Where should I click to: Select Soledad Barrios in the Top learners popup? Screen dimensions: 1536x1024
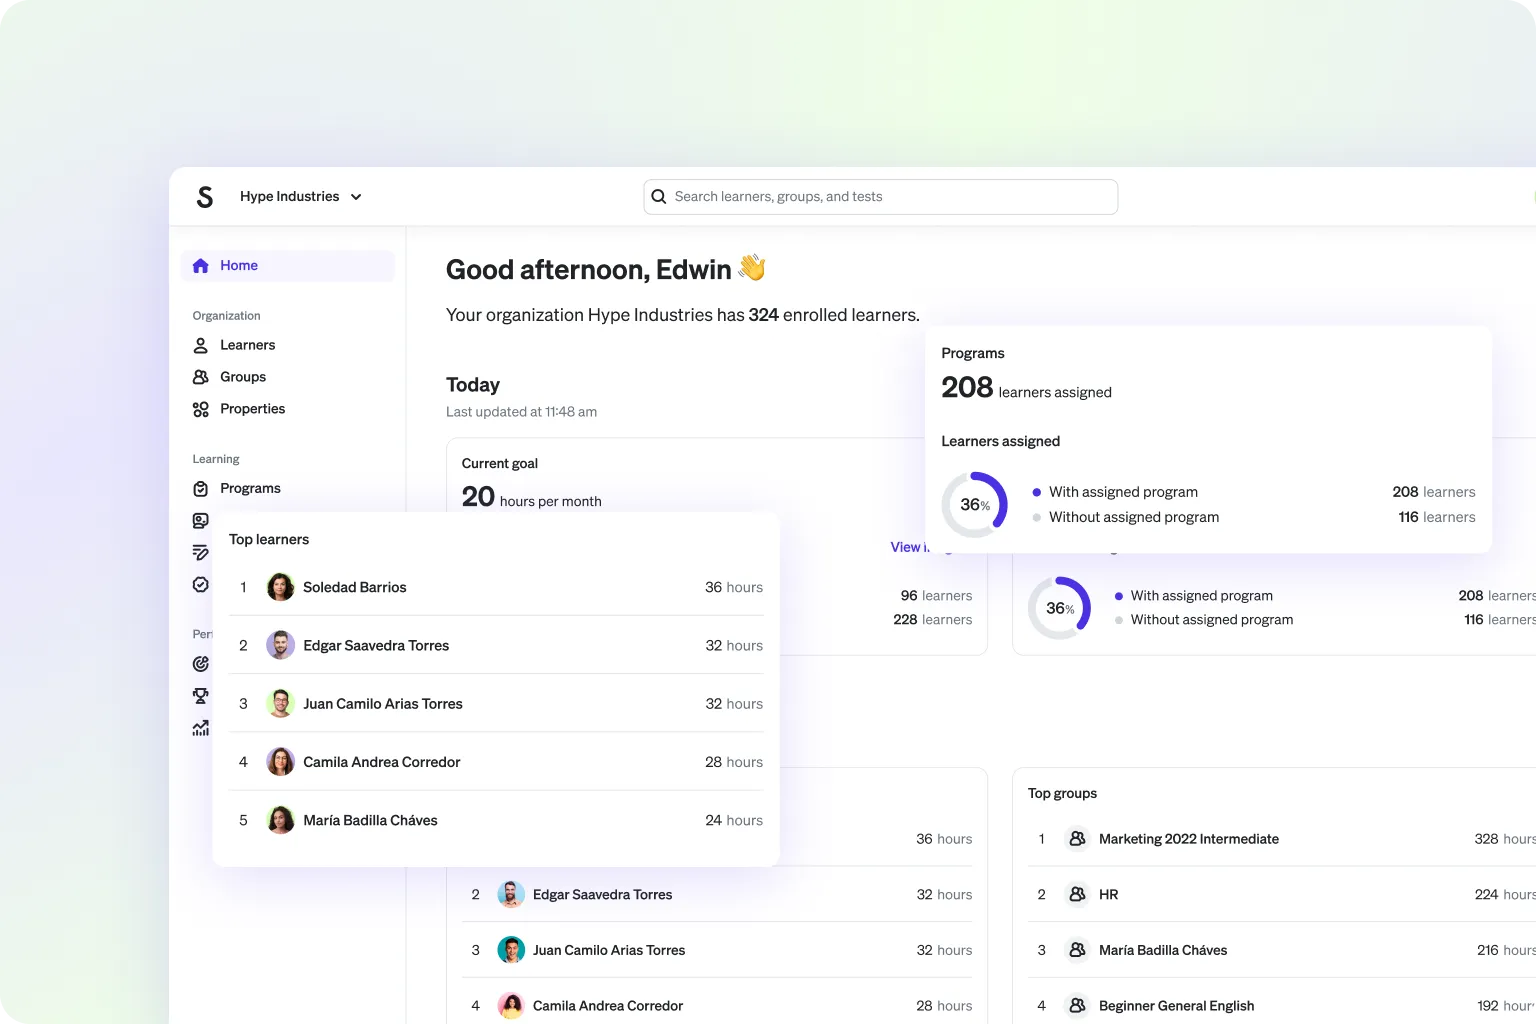coord(496,587)
